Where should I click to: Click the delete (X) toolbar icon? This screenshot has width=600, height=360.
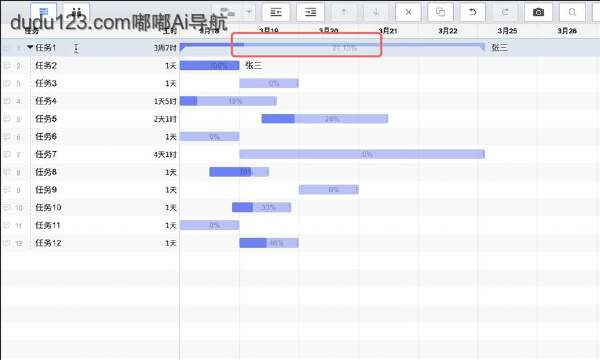coord(408,12)
